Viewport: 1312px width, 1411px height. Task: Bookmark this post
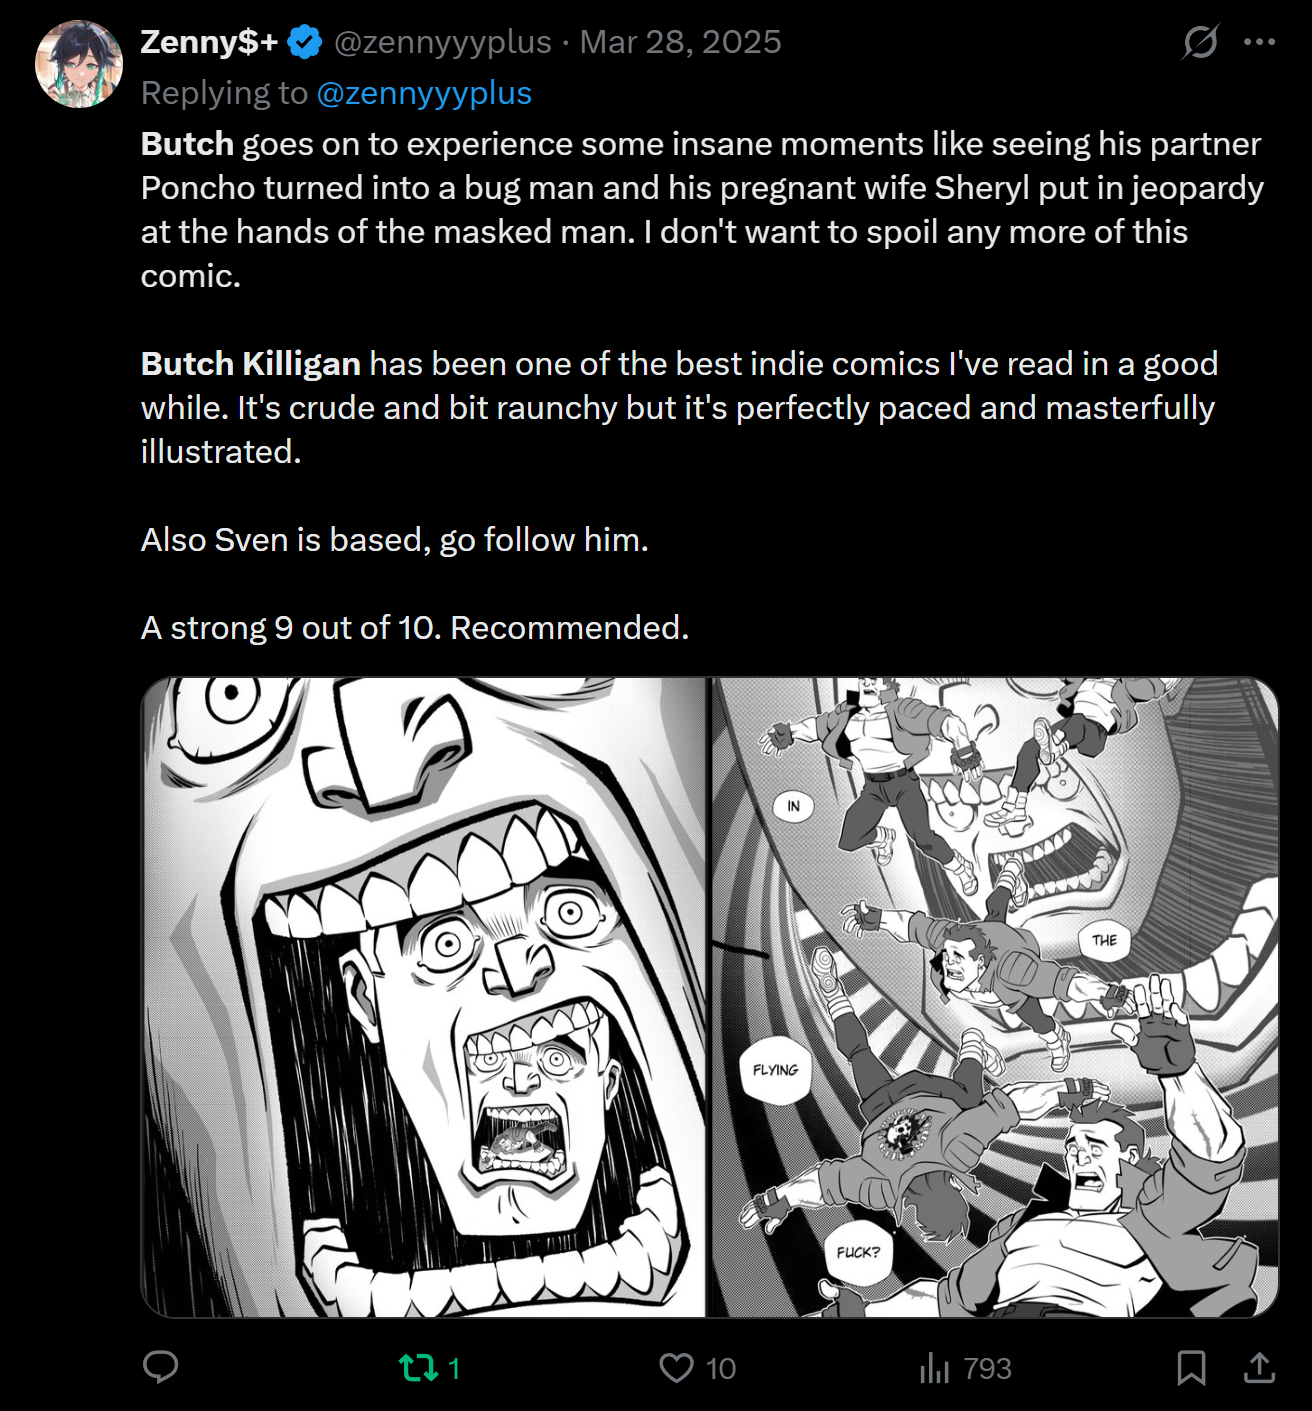coord(1191,1367)
